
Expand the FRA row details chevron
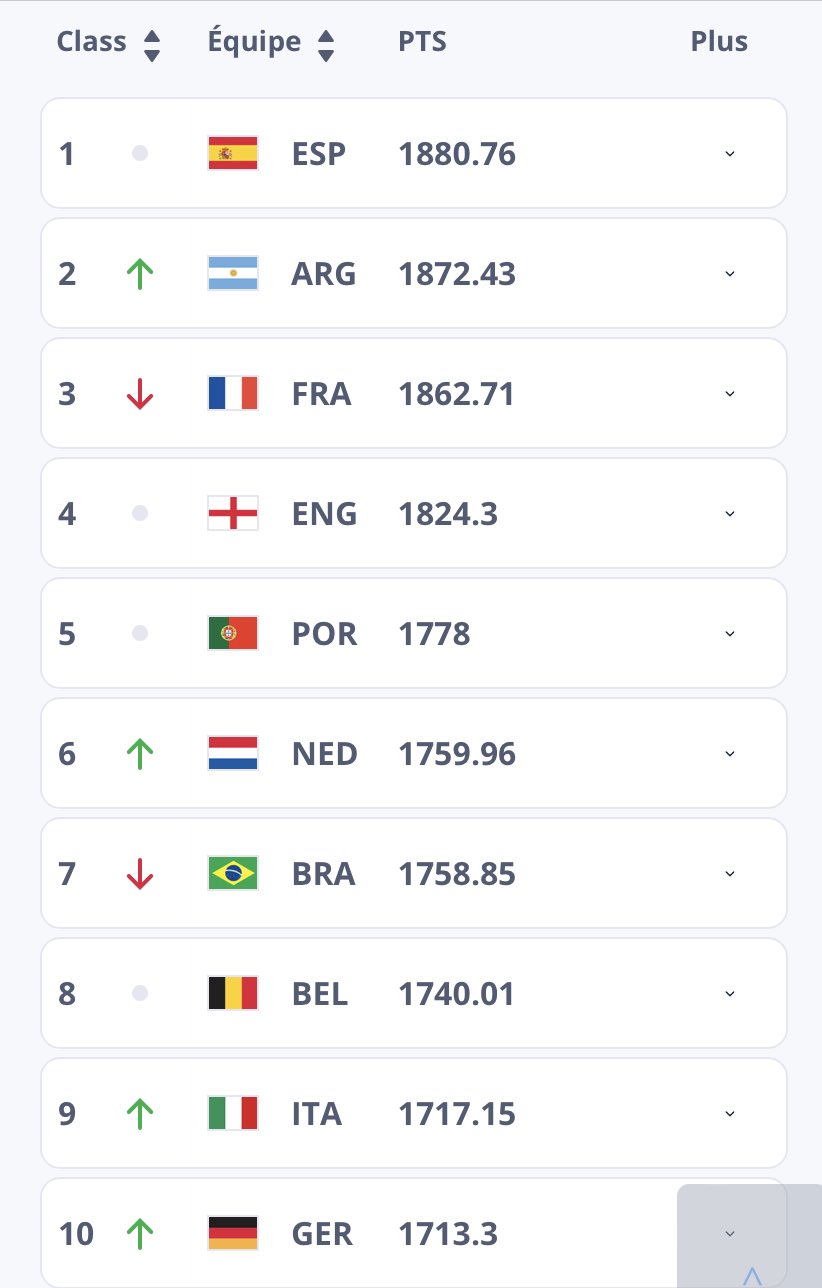click(x=729, y=394)
